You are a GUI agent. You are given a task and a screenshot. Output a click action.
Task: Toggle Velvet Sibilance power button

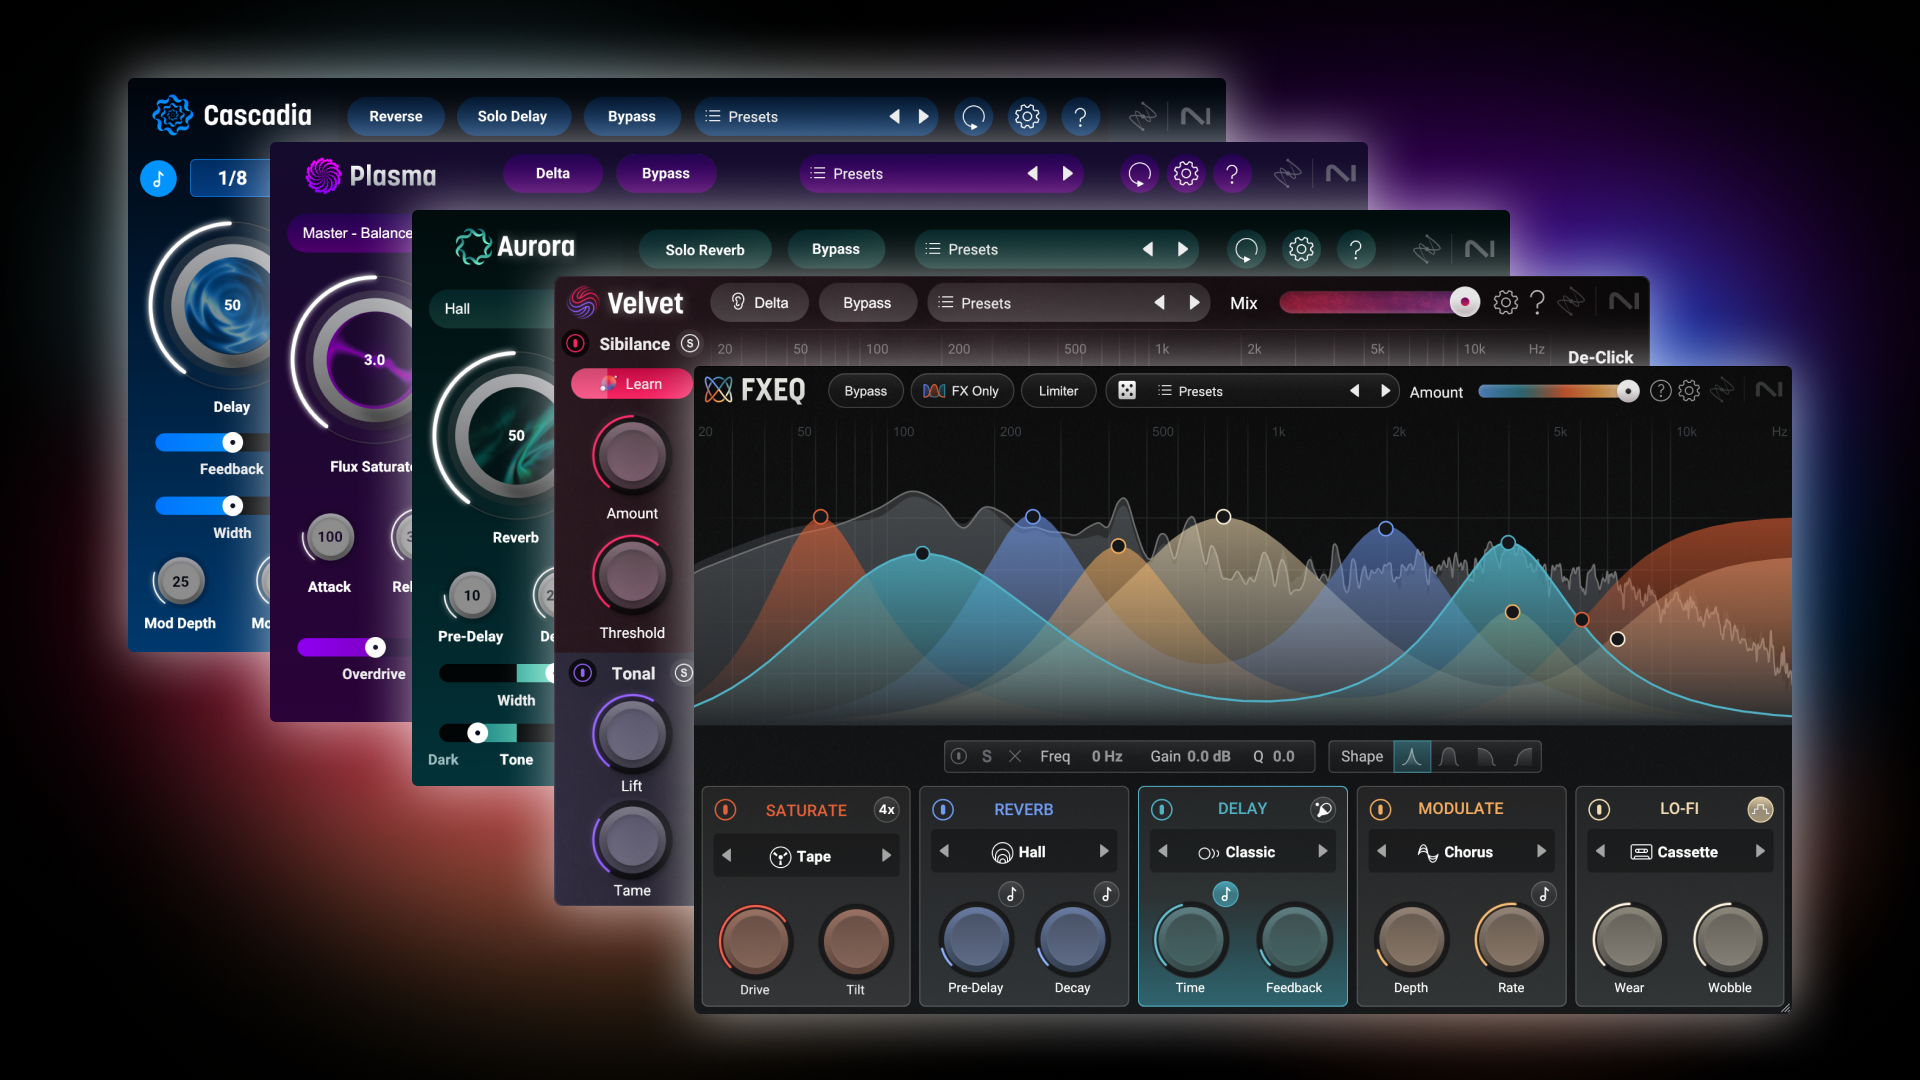click(x=576, y=344)
